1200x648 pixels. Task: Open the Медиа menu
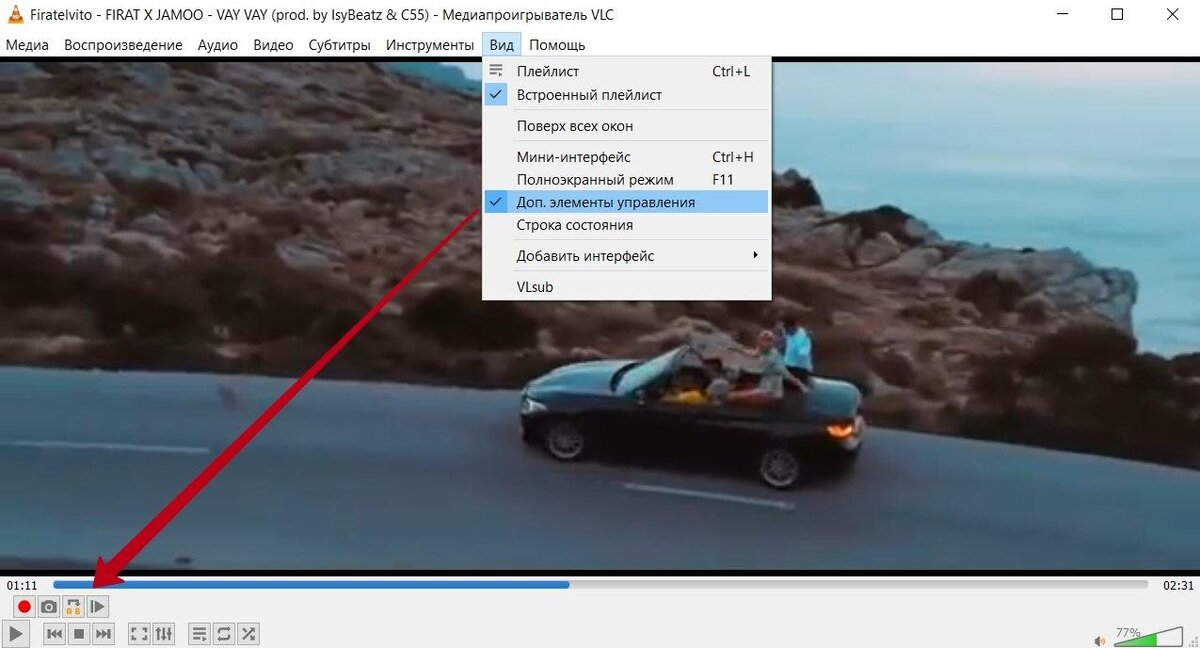click(28, 45)
